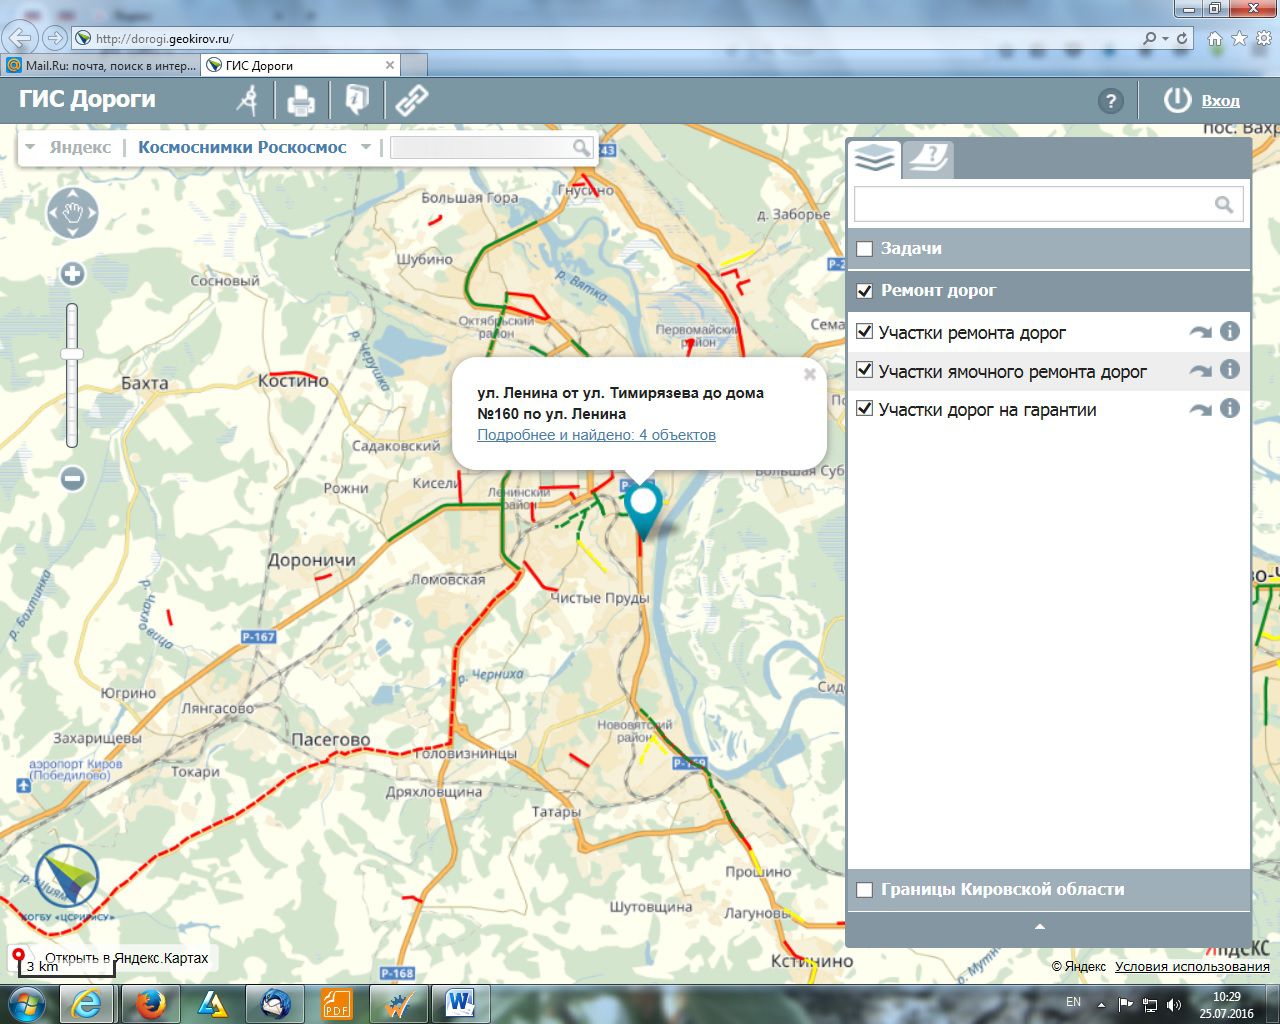Click the zoom in plus button
This screenshot has height=1024, width=1280.
pos(72,274)
